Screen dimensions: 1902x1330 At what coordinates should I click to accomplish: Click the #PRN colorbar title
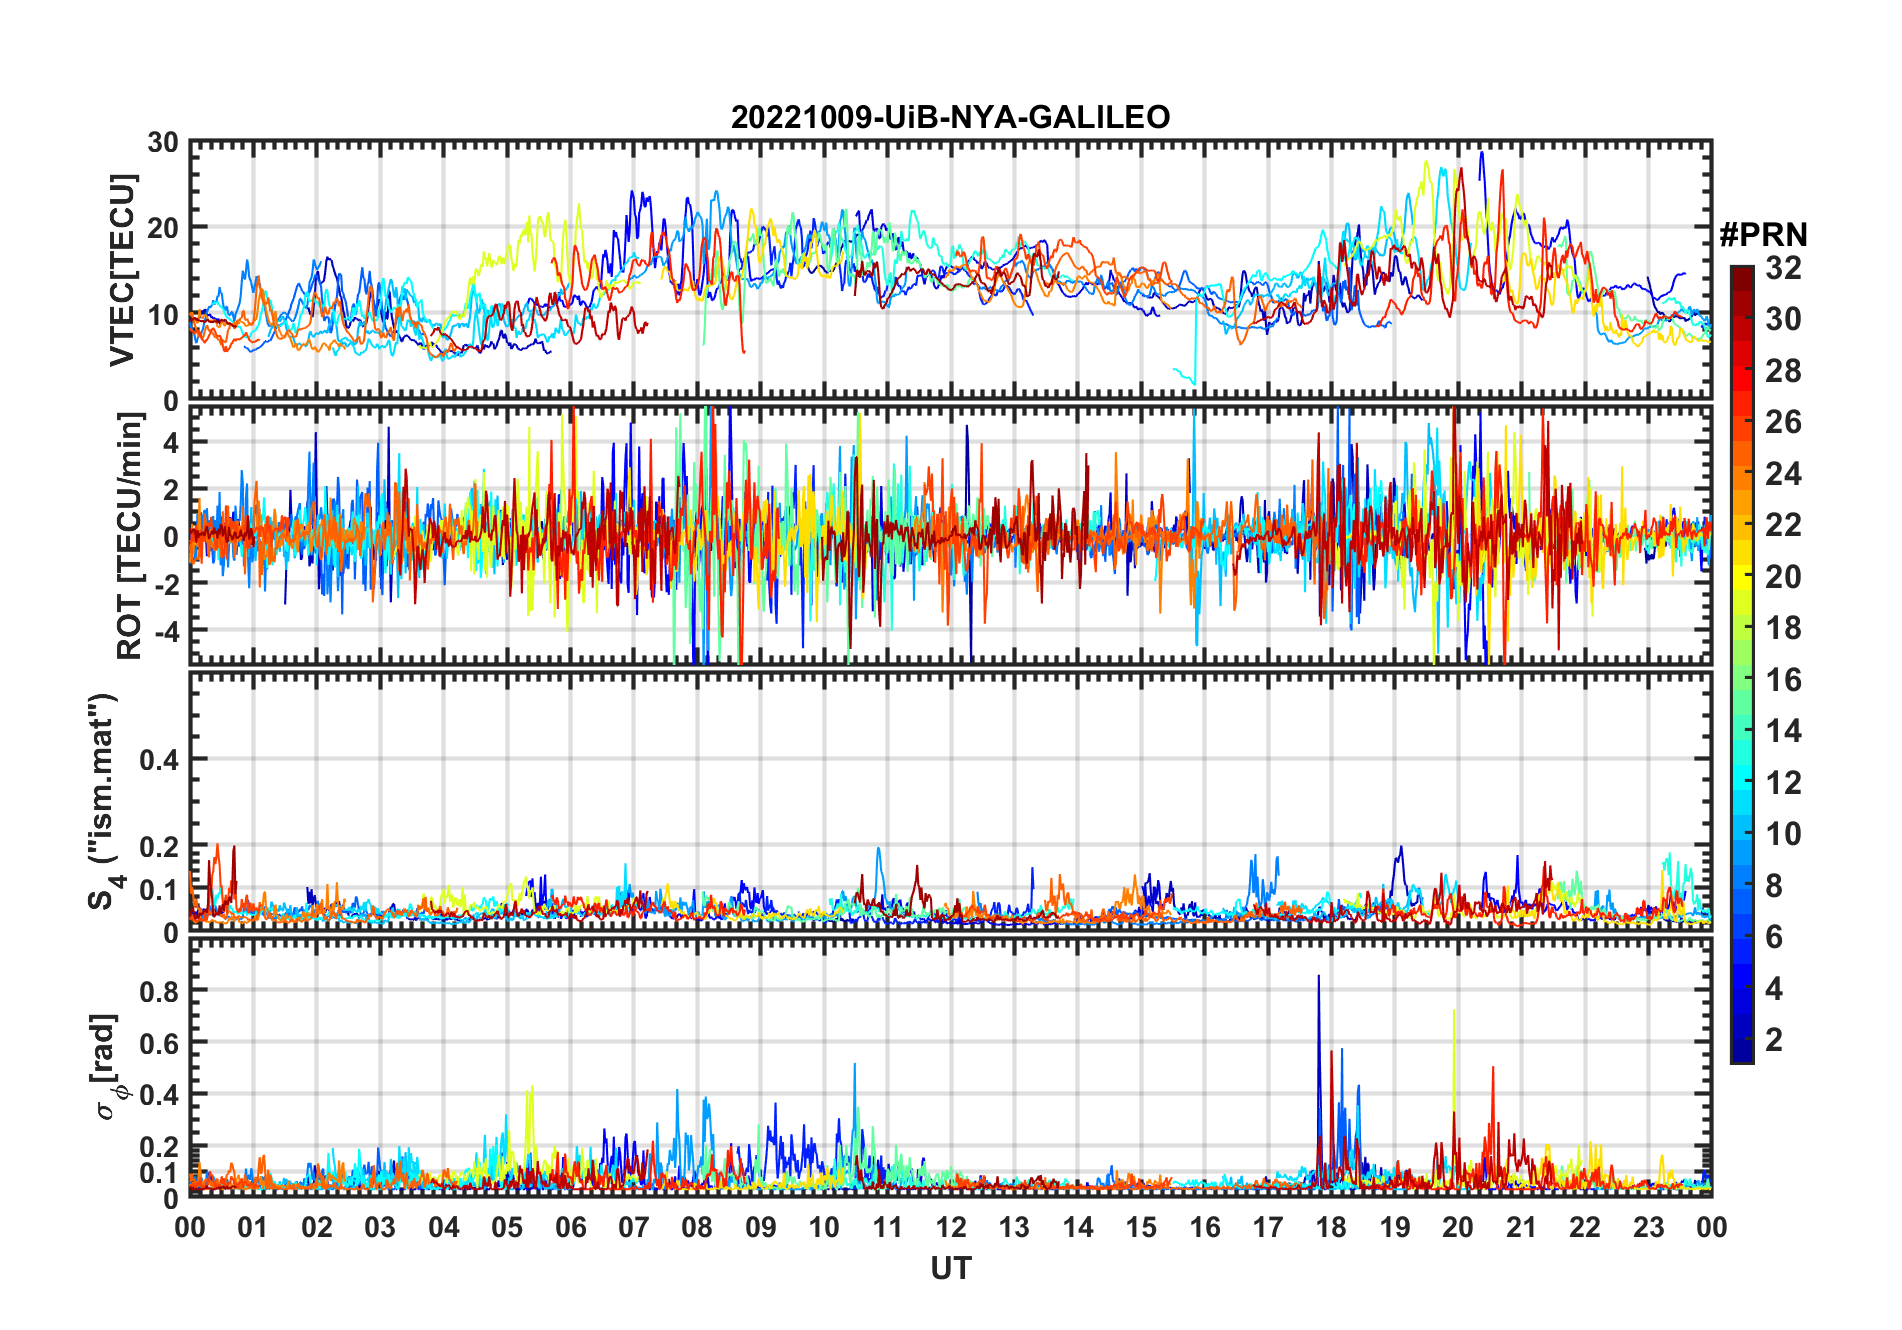(x=1763, y=235)
